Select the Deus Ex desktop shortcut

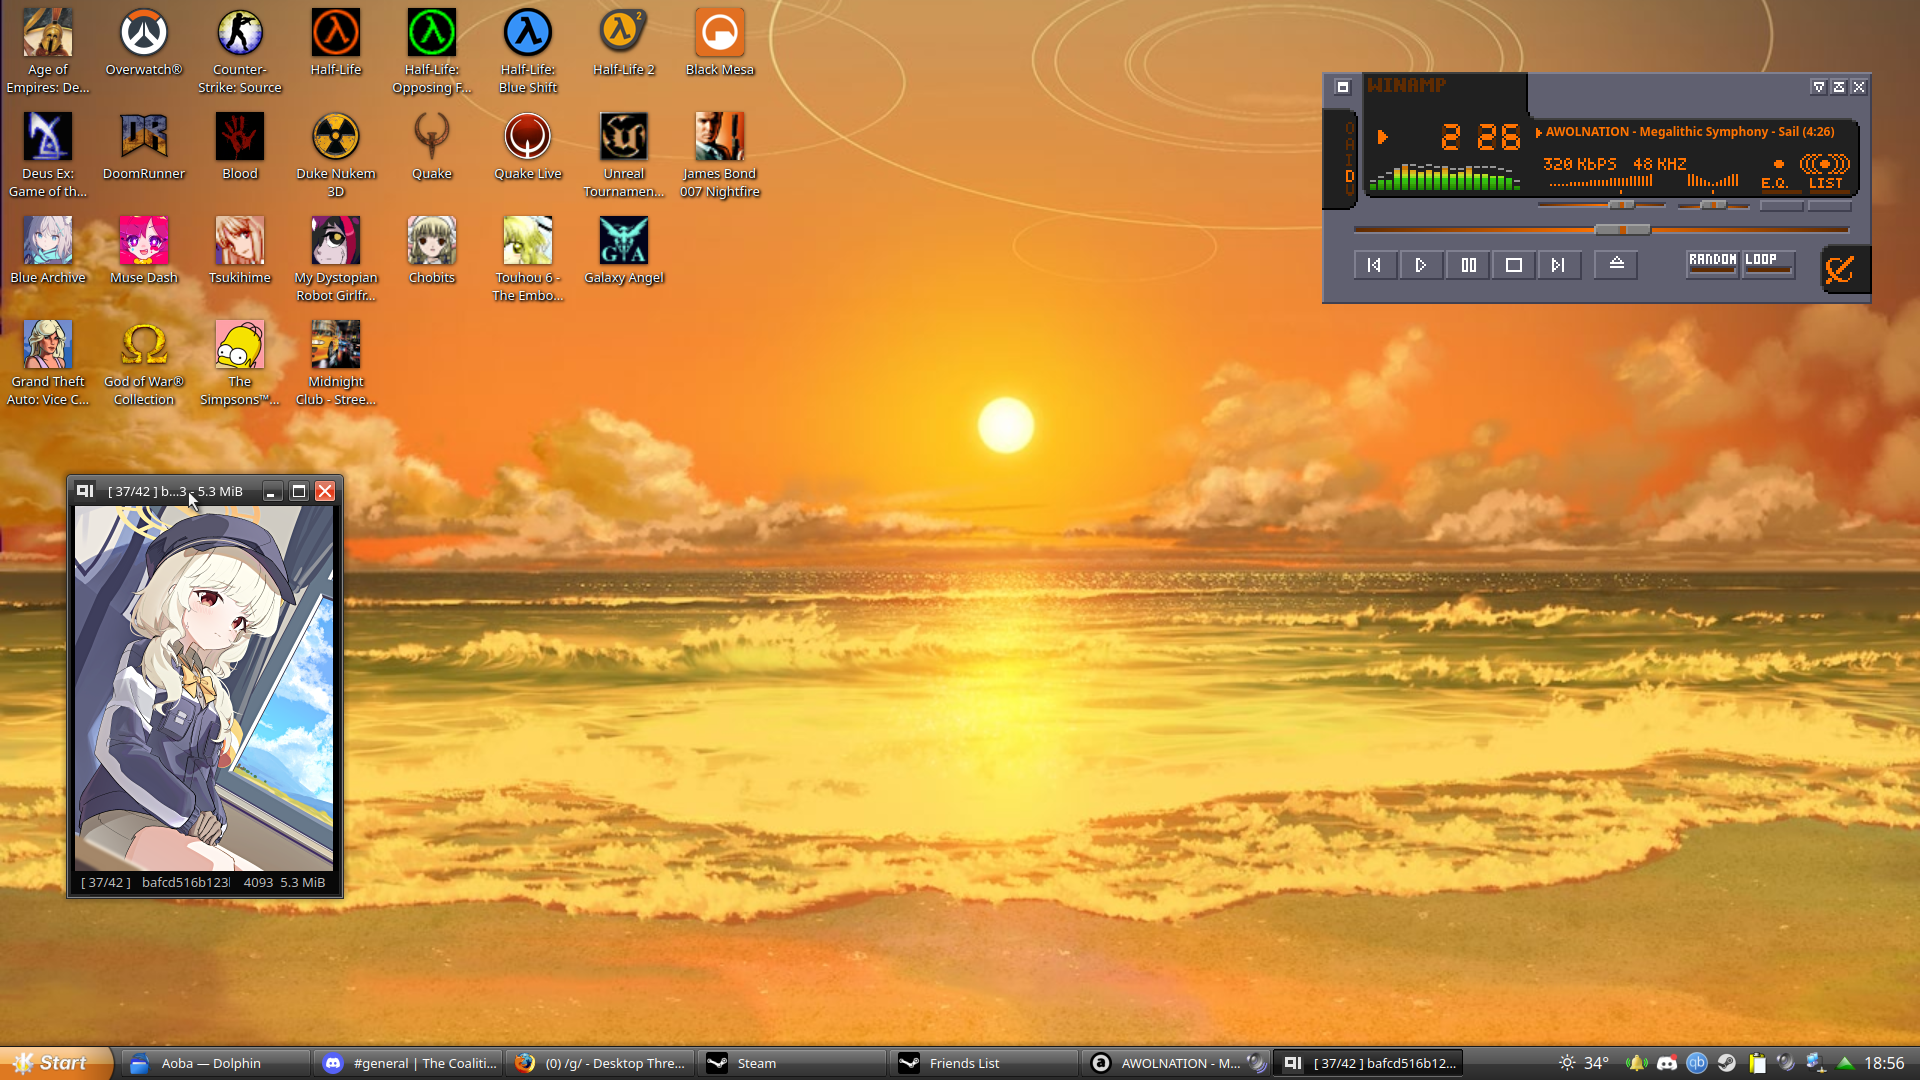(48, 155)
